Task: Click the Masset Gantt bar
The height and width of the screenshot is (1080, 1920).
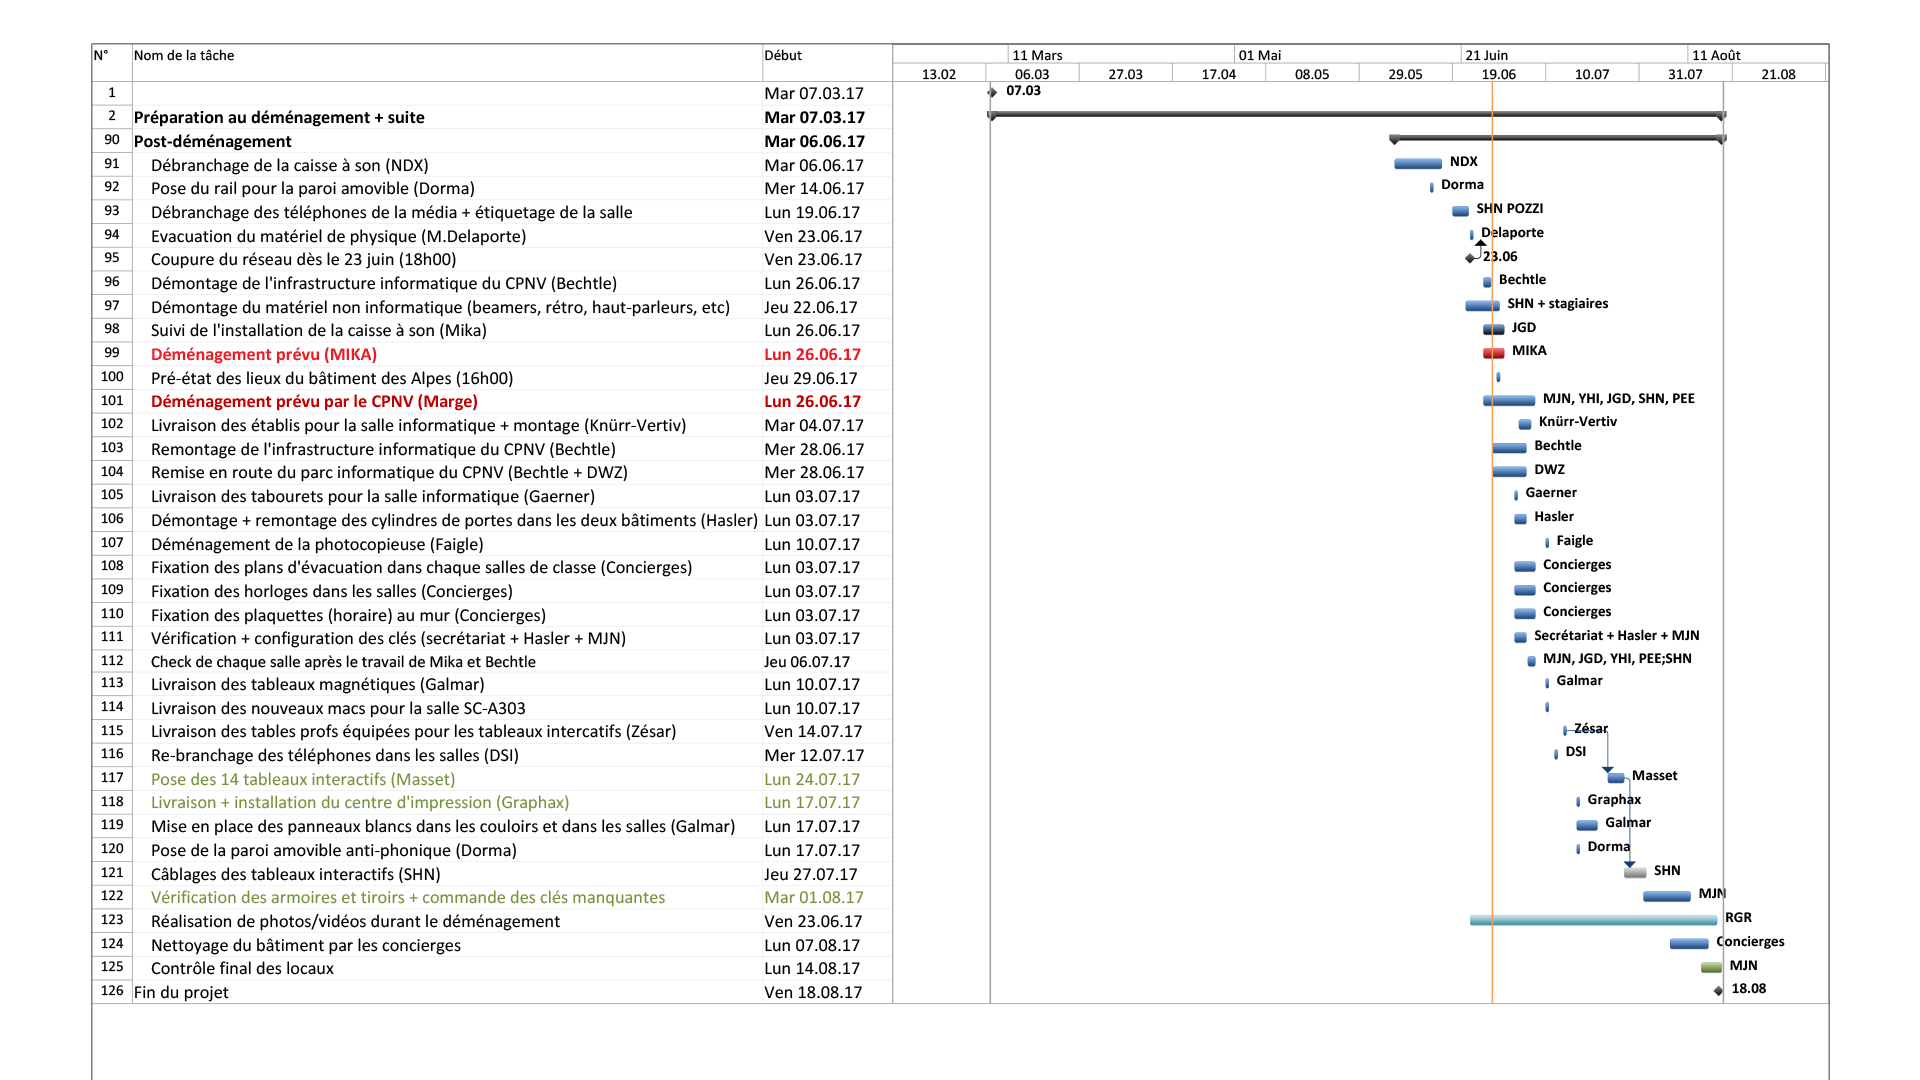Action: [x=1616, y=778]
